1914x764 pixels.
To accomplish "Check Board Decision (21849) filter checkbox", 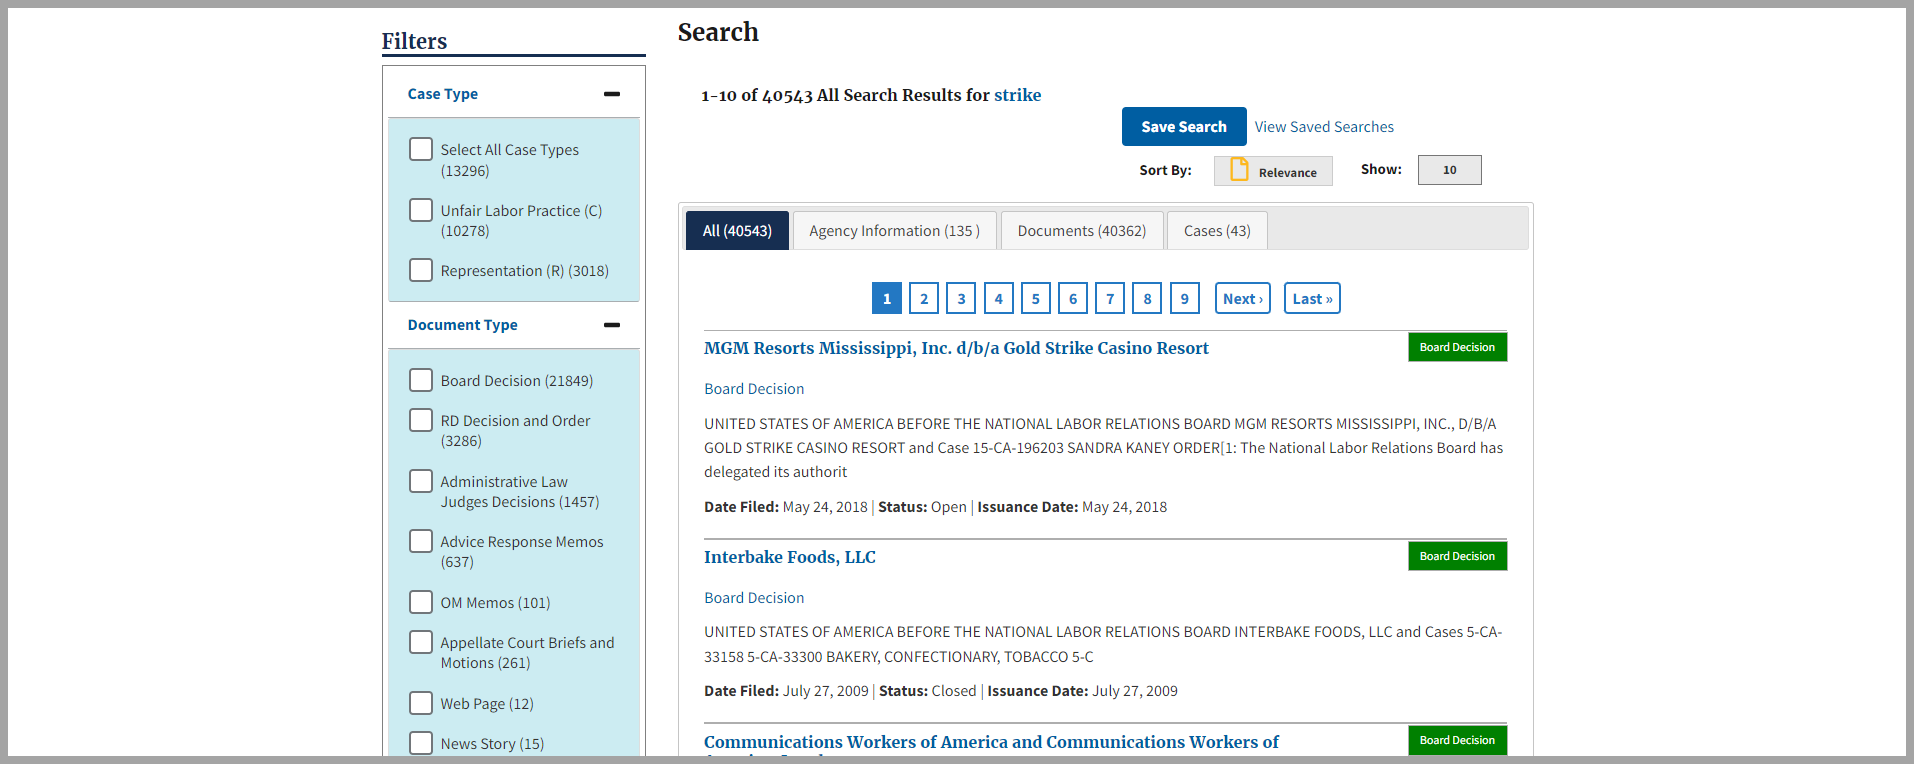I will click(x=421, y=380).
